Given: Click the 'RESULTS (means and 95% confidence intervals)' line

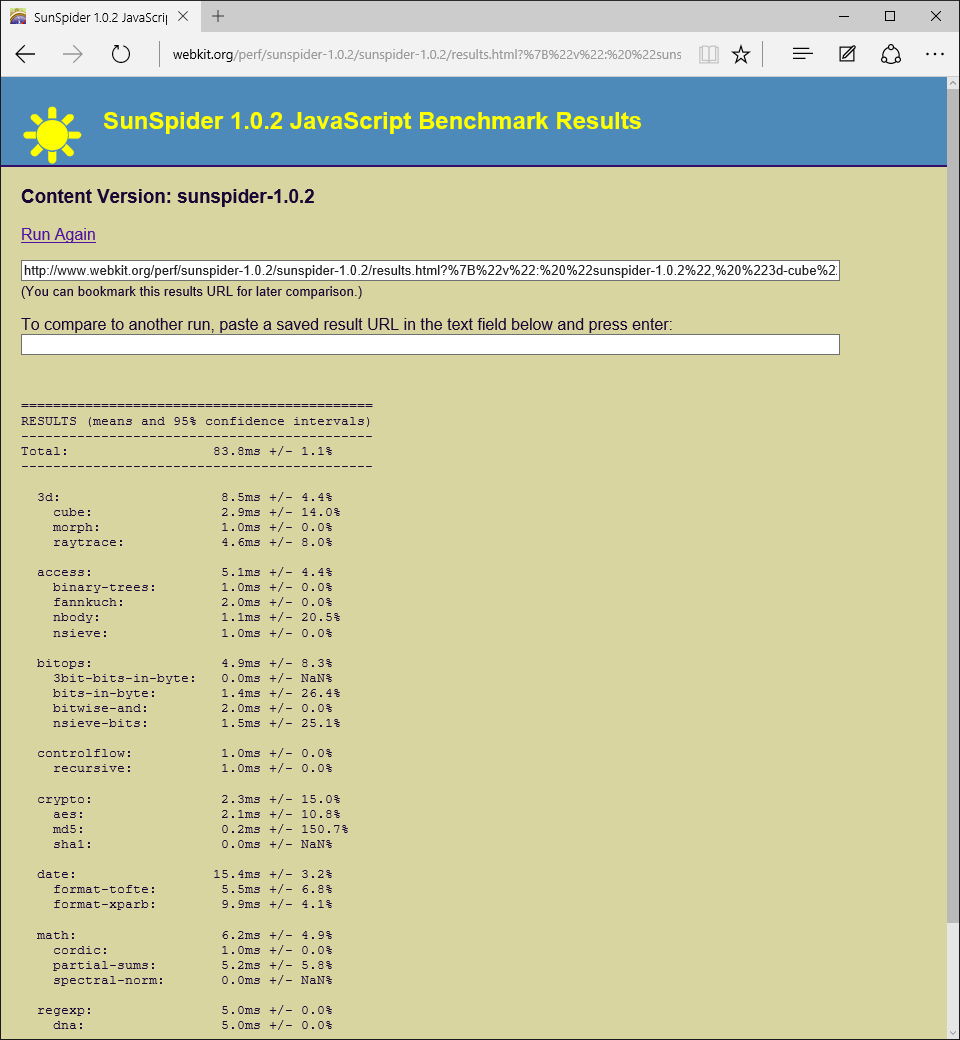Looking at the screenshot, I should (196, 422).
